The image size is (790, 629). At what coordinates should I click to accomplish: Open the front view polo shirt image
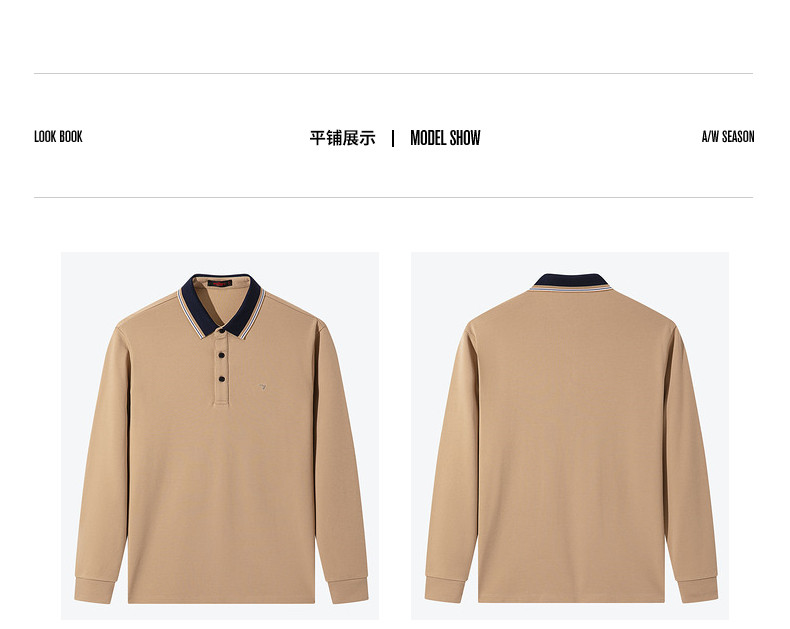pos(220,436)
